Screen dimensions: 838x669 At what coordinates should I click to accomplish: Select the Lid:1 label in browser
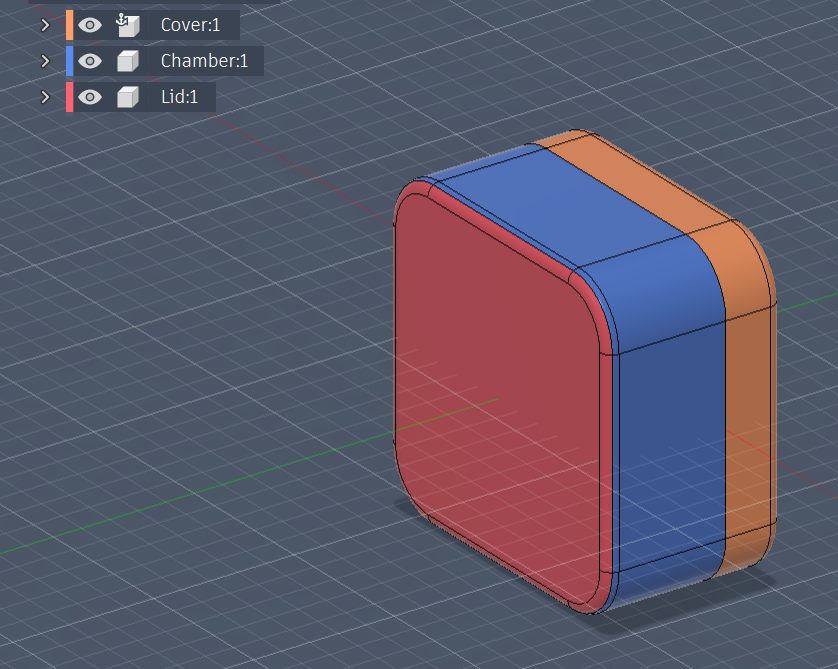click(180, 97)
